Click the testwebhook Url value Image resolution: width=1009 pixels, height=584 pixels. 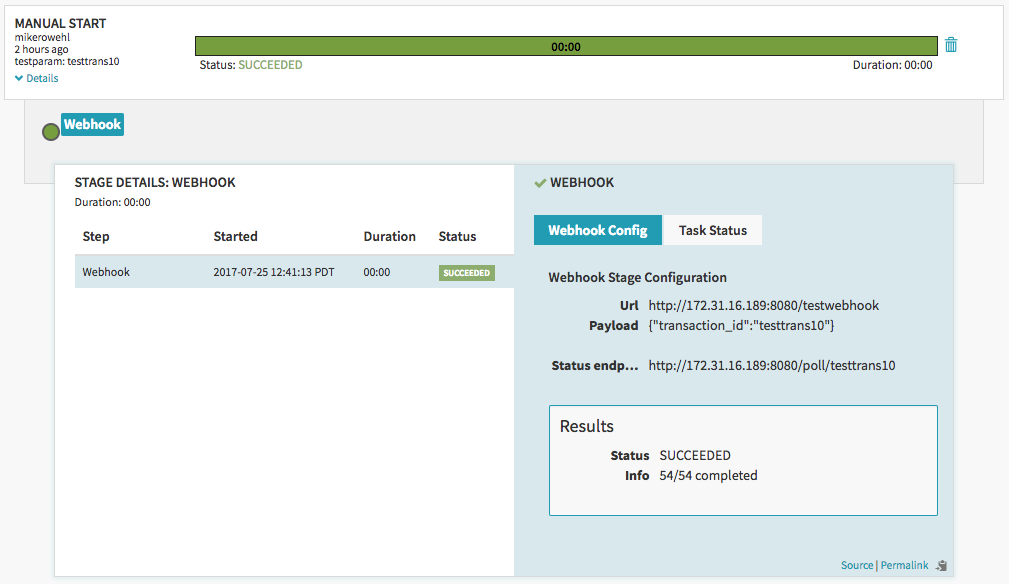[x=764, y=305]
